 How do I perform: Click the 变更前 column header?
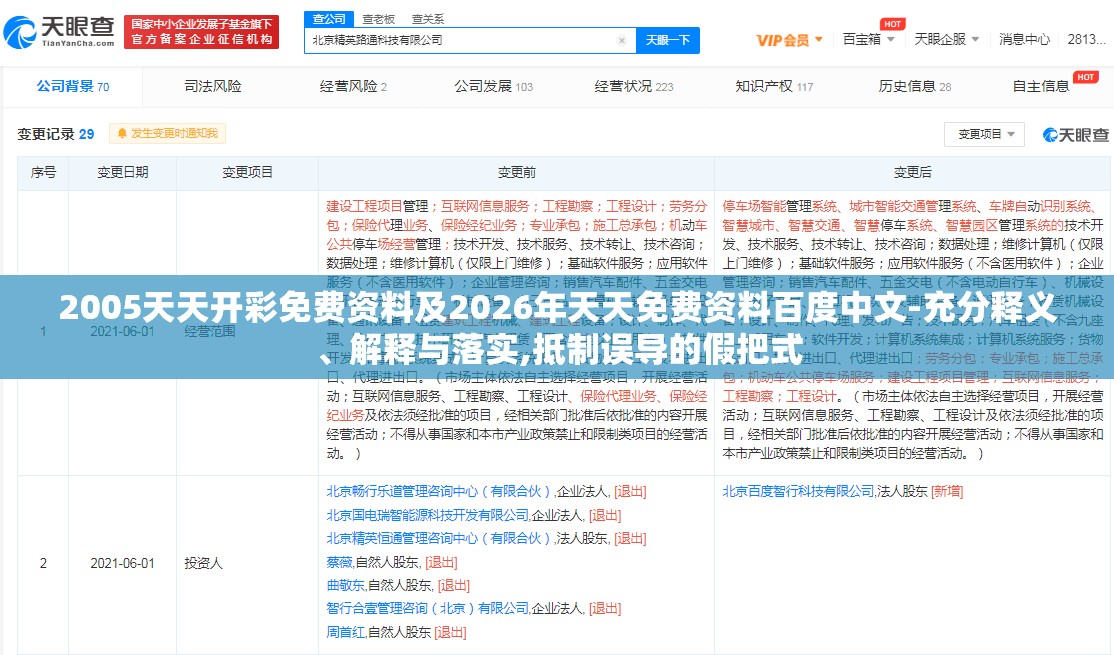tap(517, 173)
